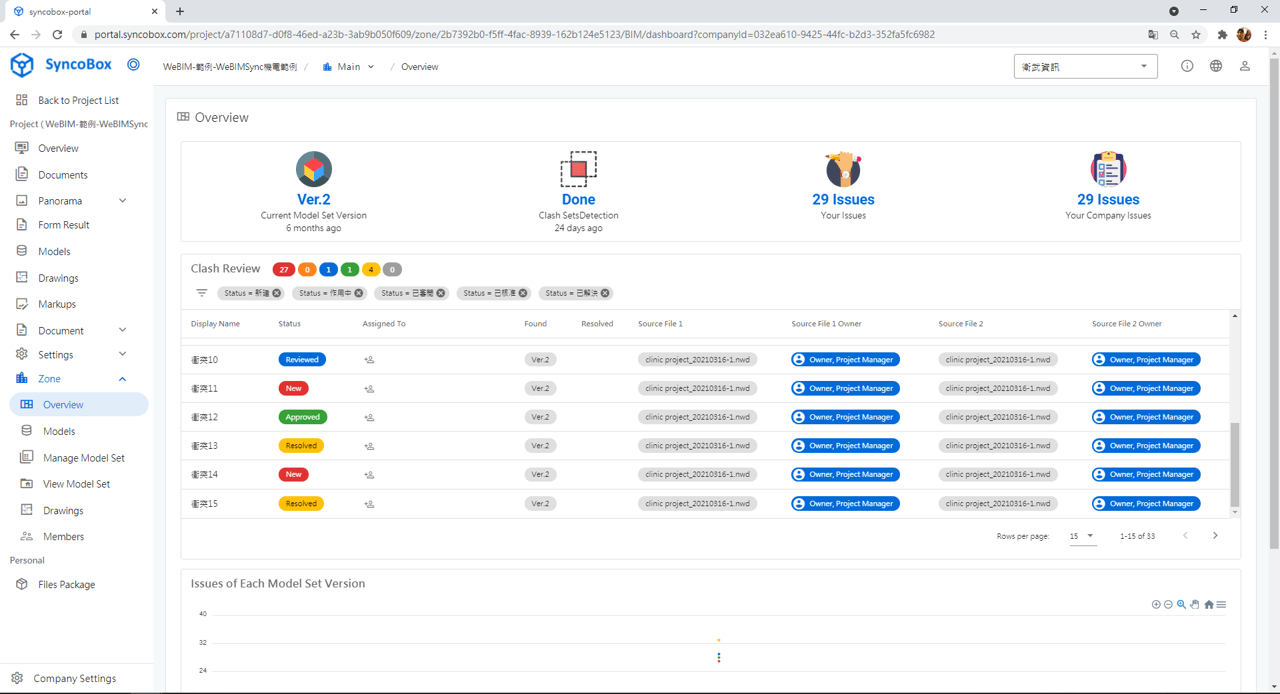Open Back to Project List

pos(77,100)
